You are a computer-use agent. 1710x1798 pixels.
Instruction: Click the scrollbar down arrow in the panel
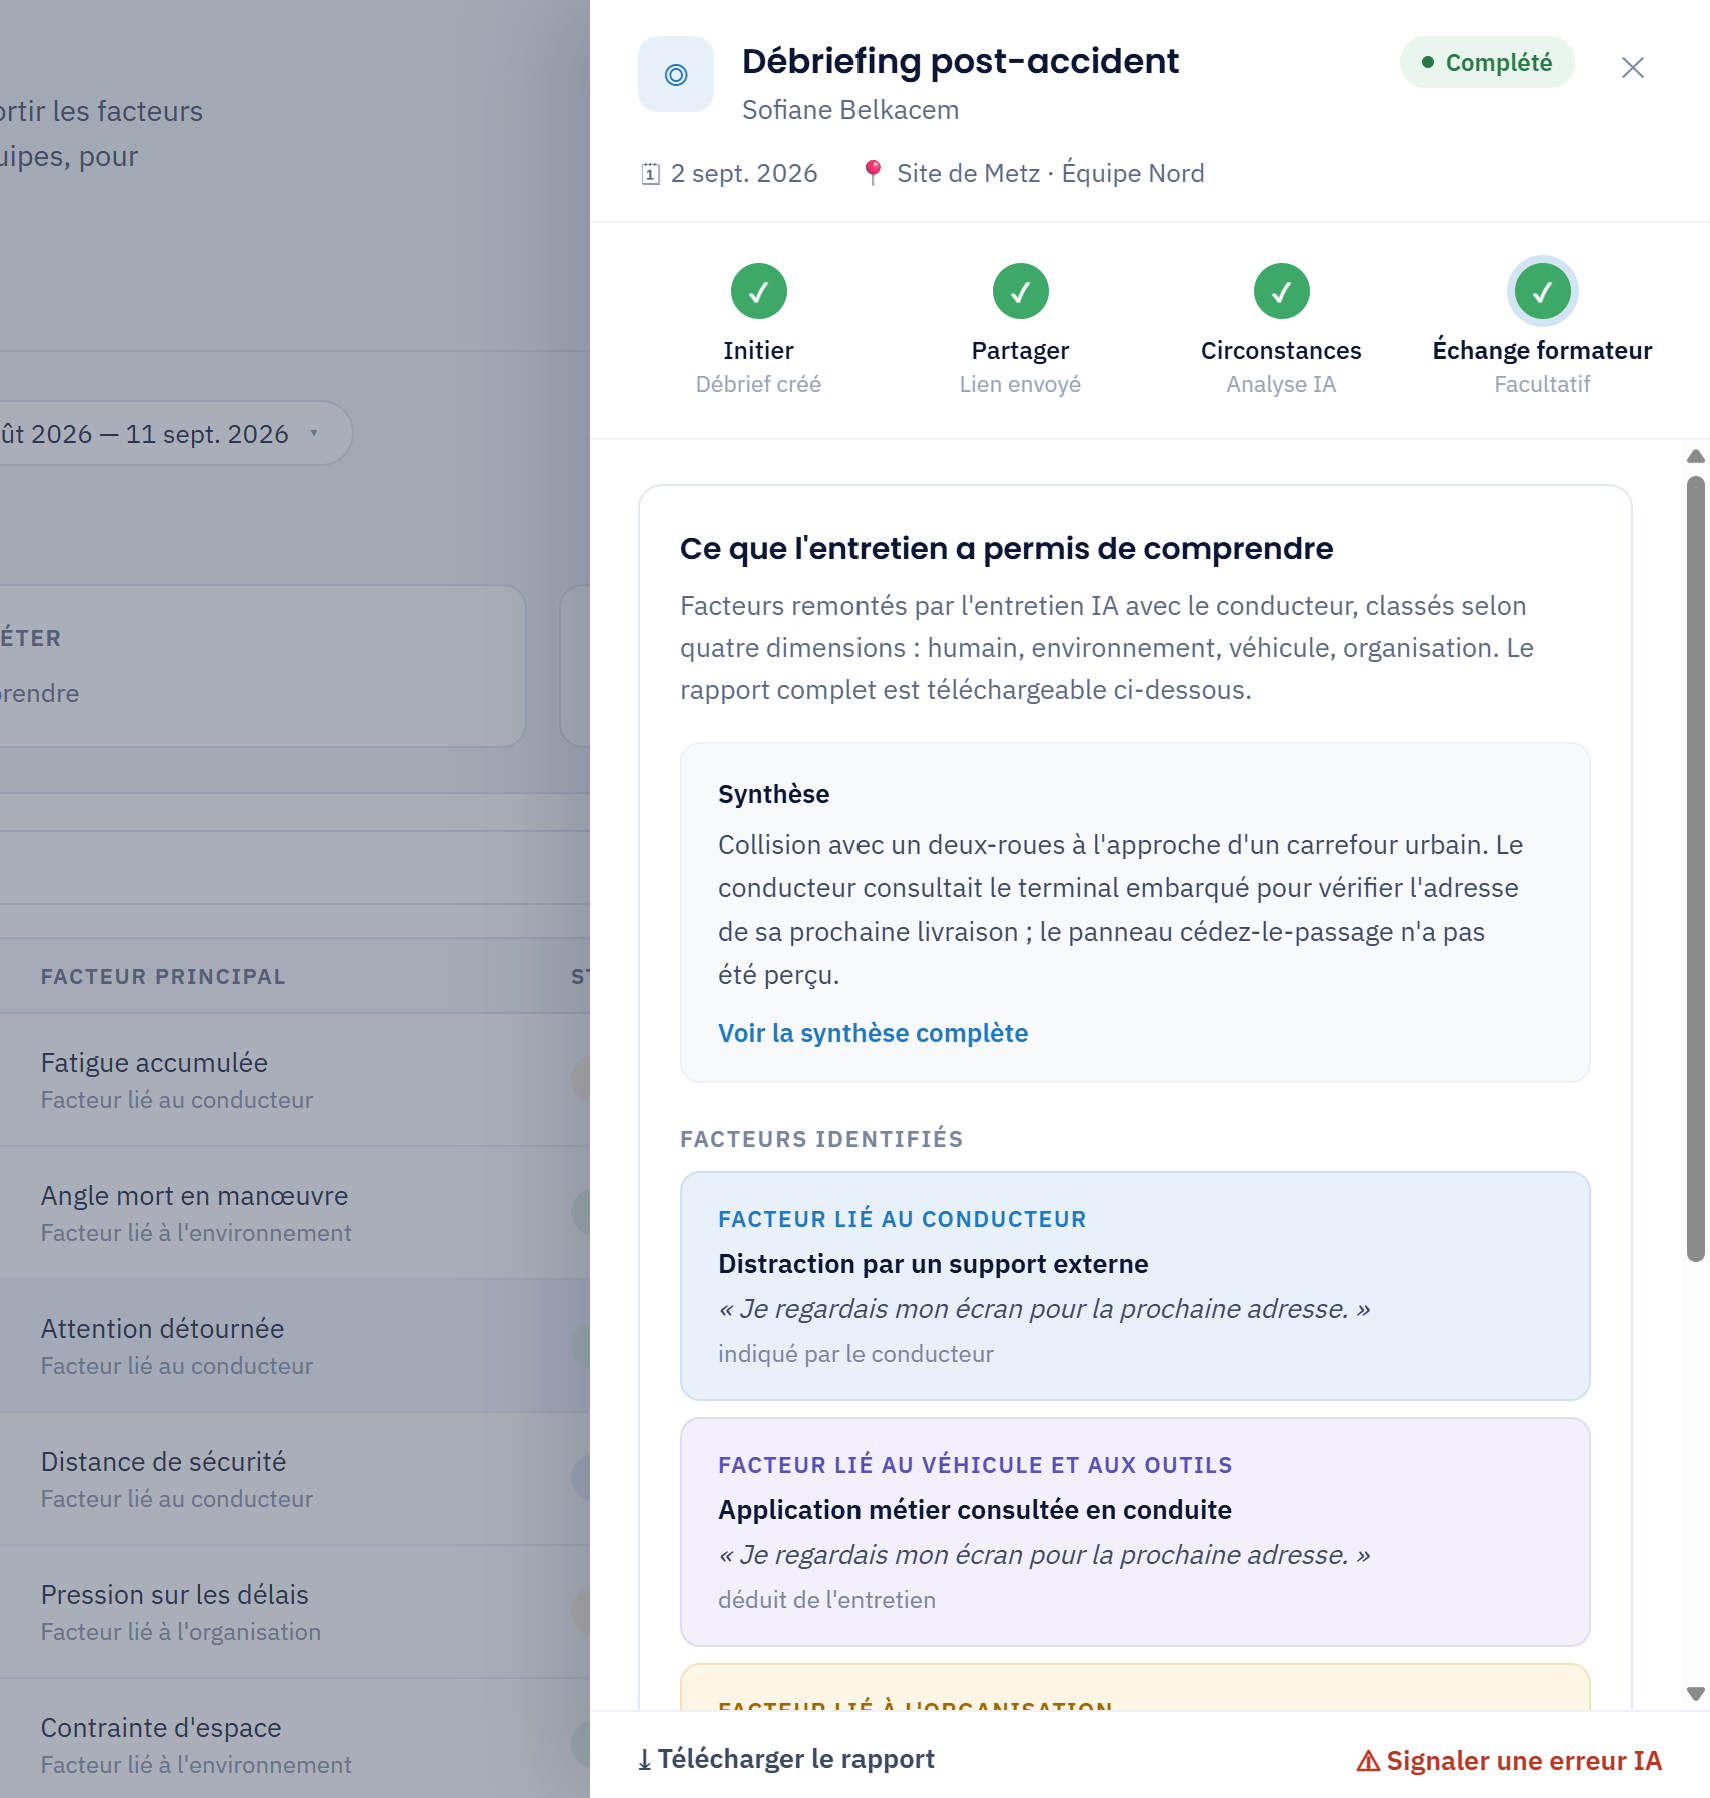[x=1695, y=1694]
